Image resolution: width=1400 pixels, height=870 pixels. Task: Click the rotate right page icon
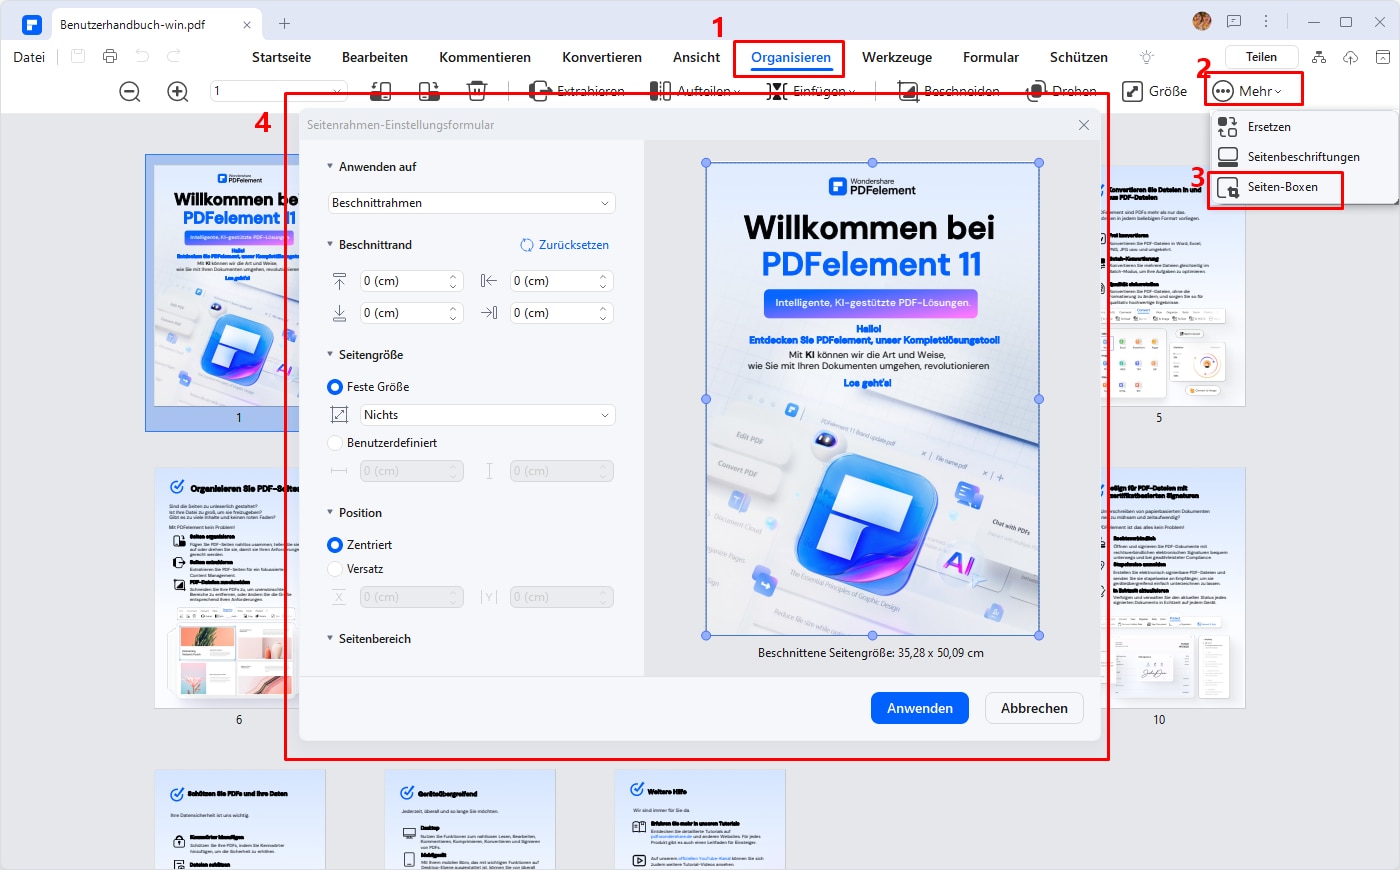tap(429, 91)
